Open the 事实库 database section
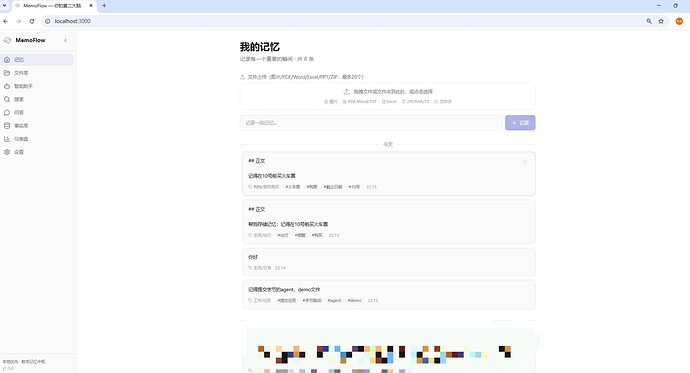The height and width of the screenshot is (373, 690). pos(37,126)
